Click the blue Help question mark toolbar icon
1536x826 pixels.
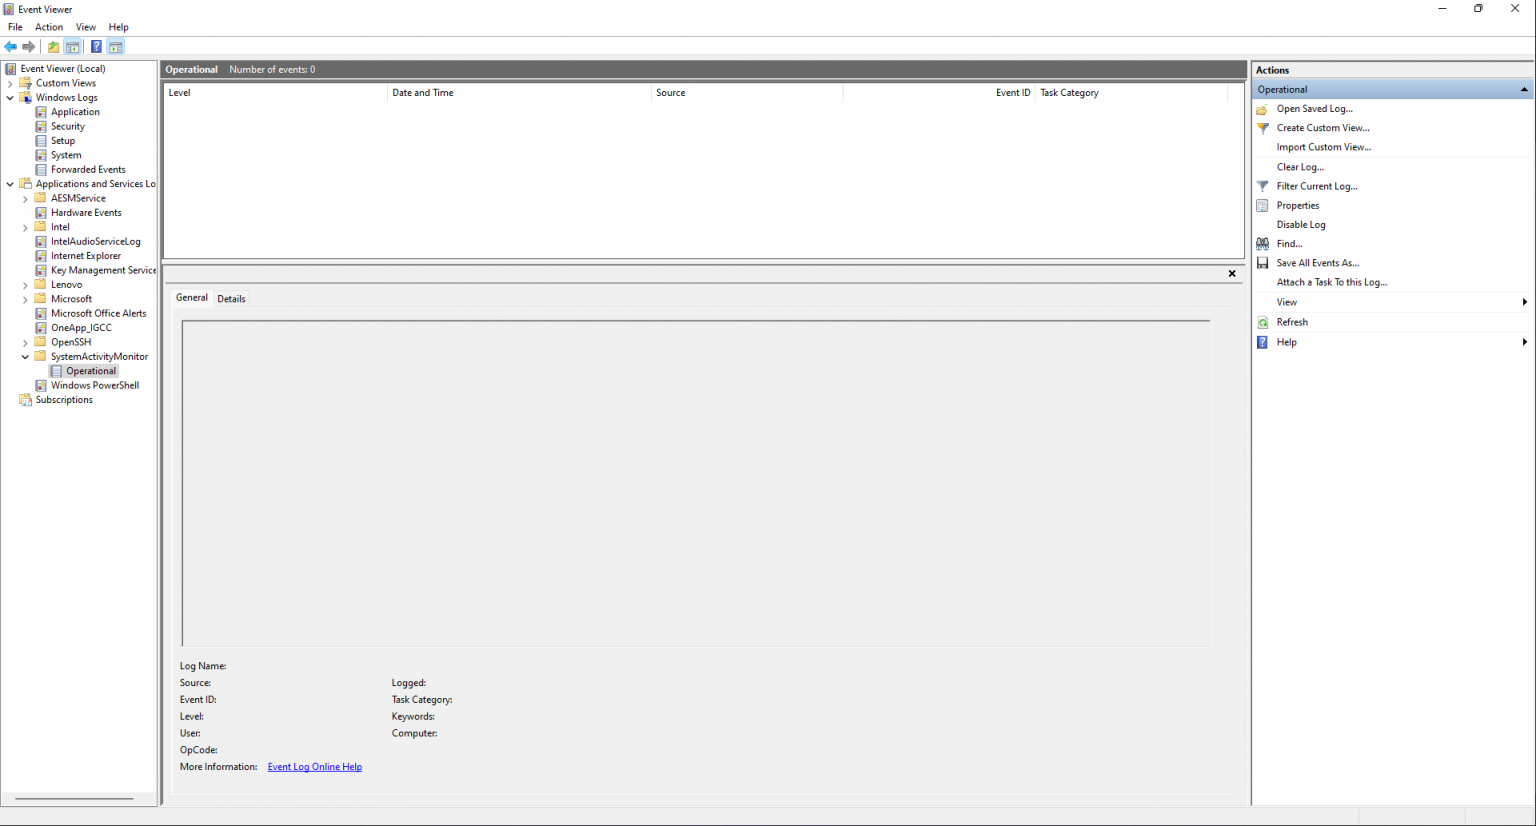coord(96,47)
